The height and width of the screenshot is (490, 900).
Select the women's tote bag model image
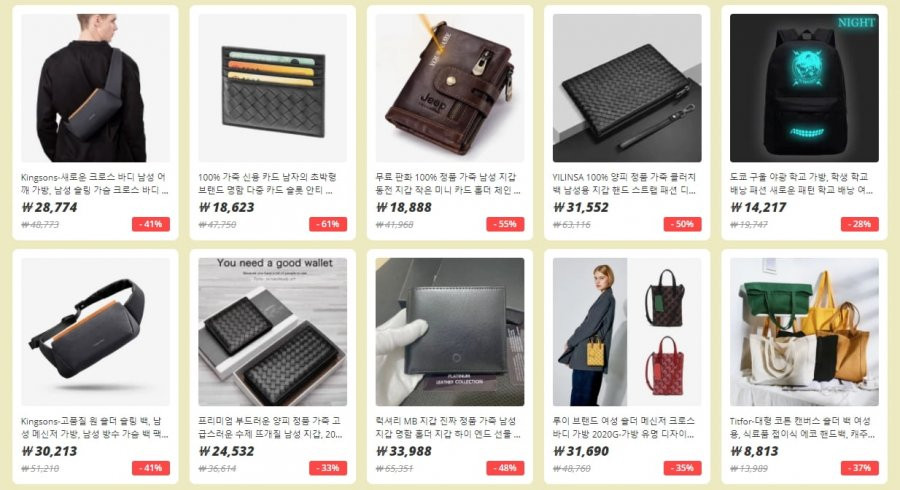[627, 332]
